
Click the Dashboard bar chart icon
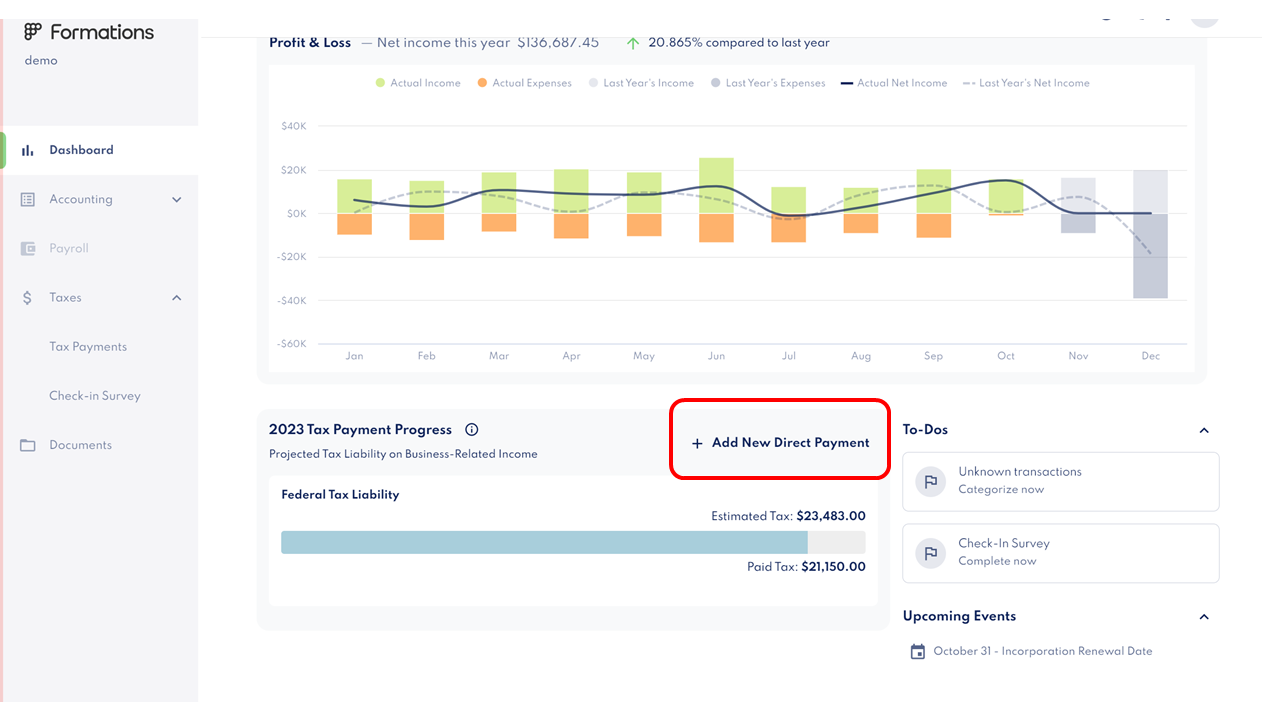[28, 150]
